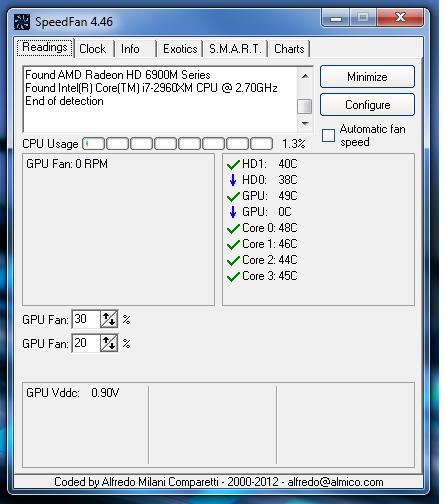
Task: Click the green check icon next to HD1
Action: tap(233, 164)
